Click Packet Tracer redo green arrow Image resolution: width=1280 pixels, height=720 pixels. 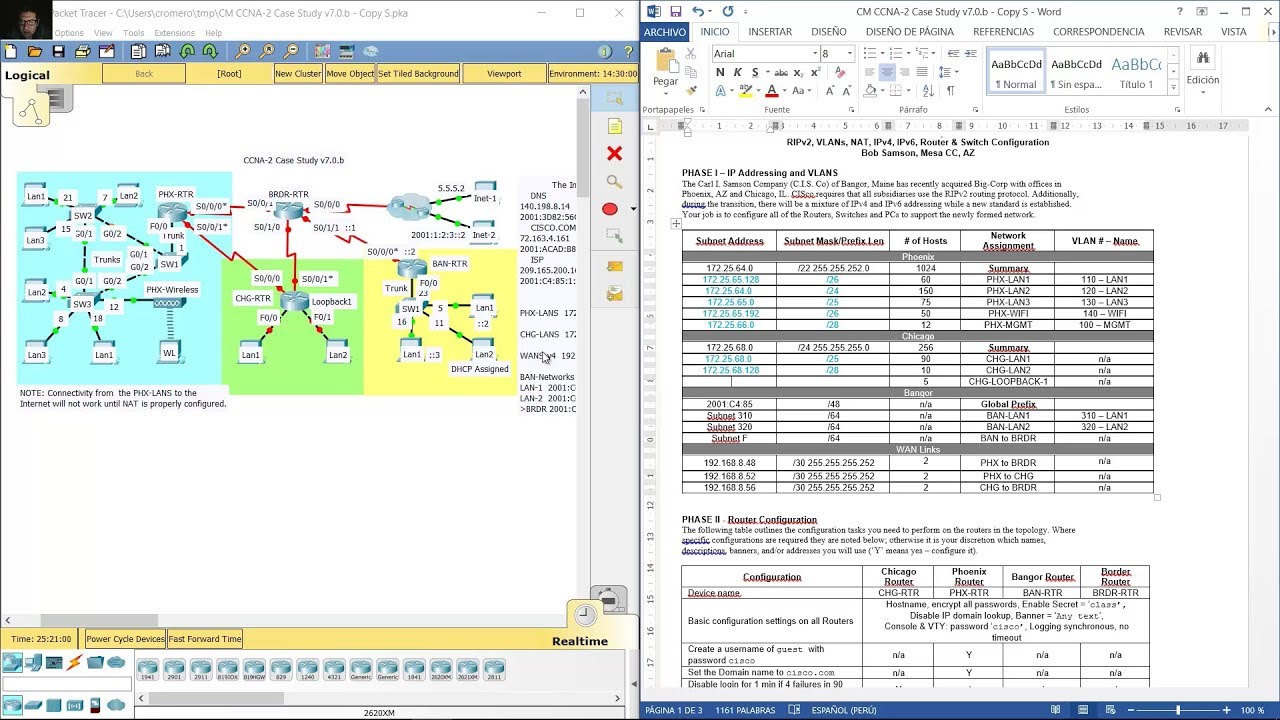click(x=210, y=51)
